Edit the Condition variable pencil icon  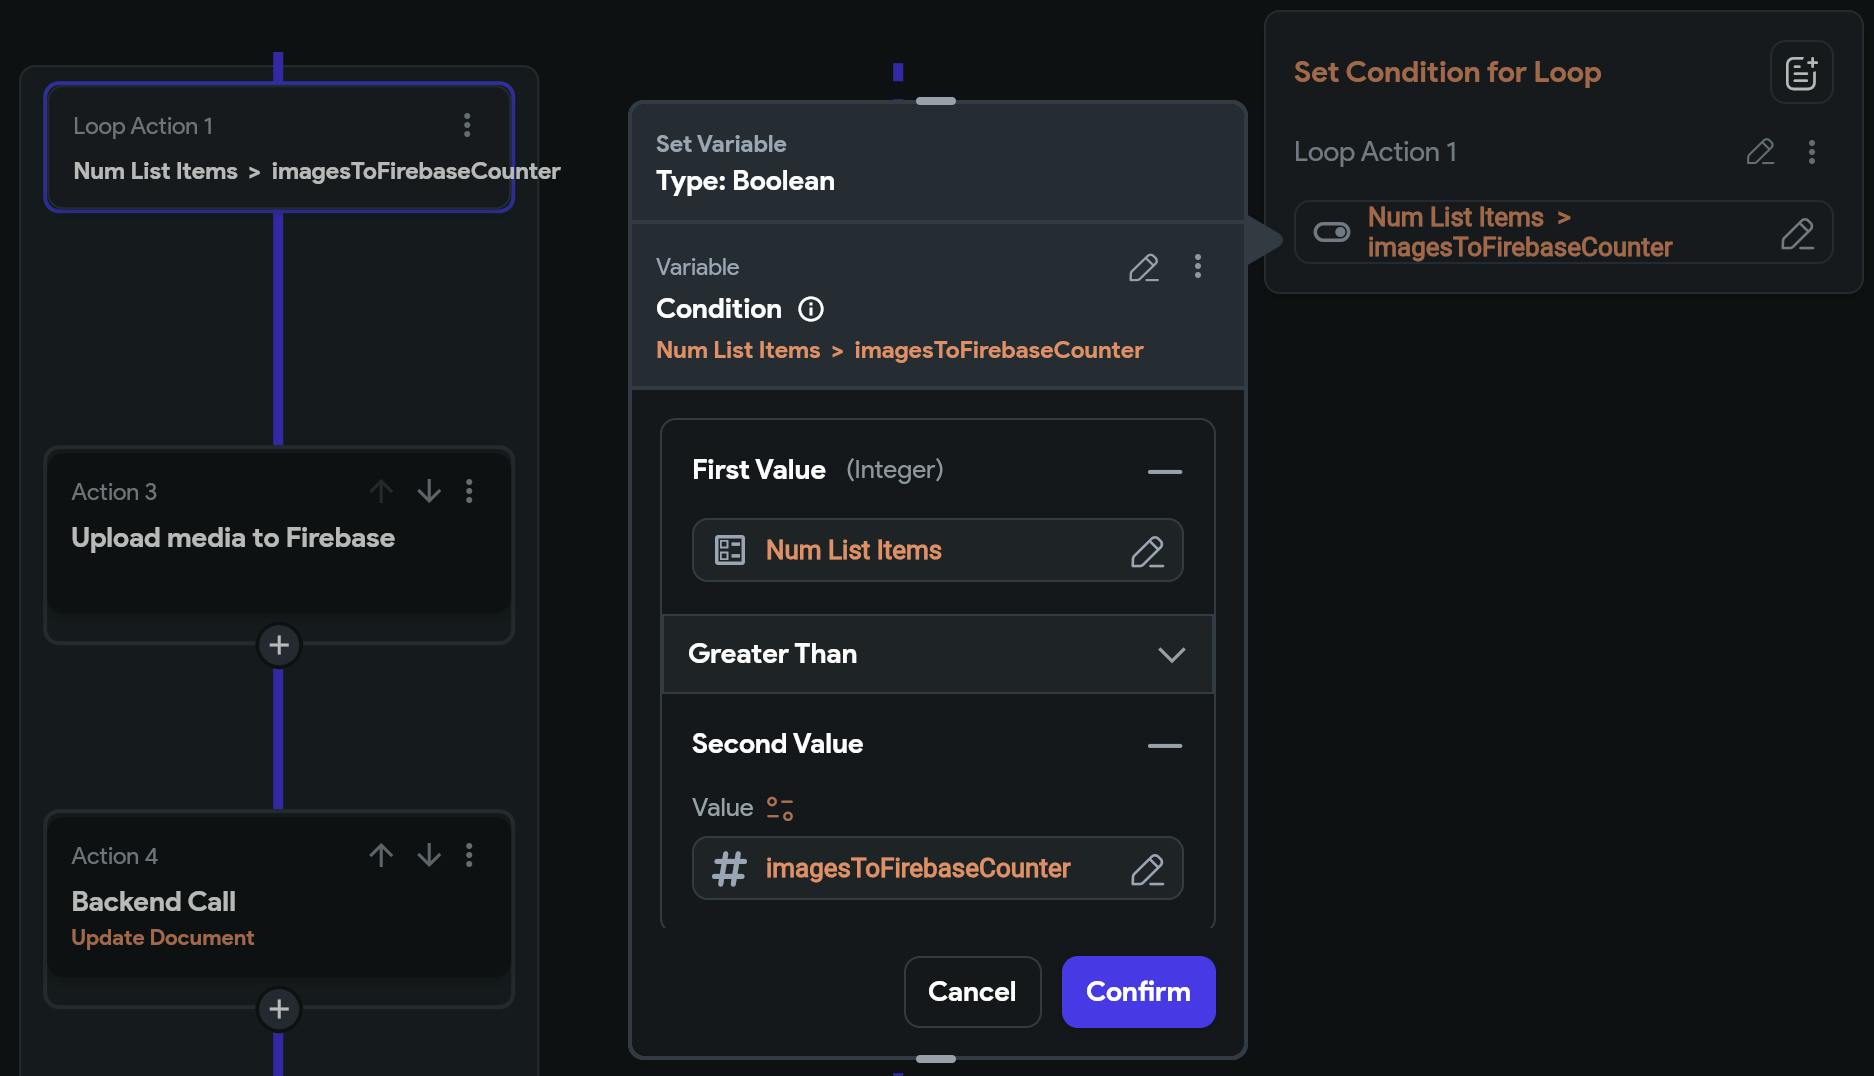(x=1143, y=267)
